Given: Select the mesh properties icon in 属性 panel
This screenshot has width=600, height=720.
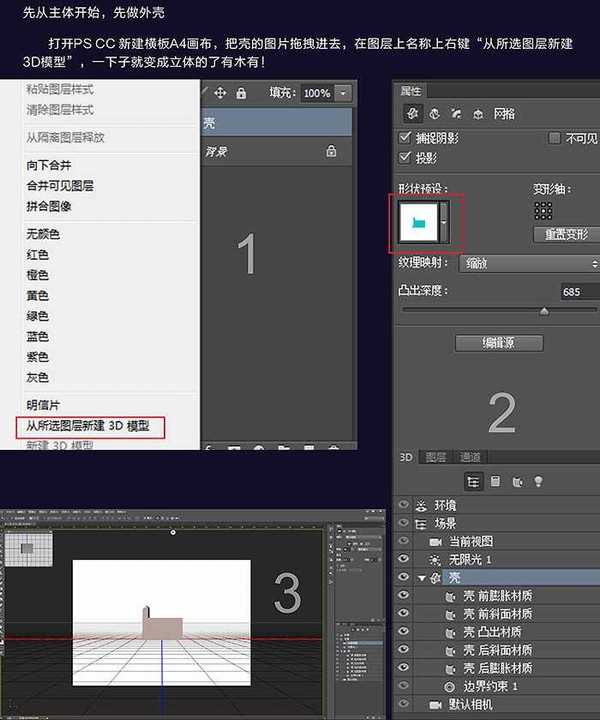Looking at the screenshot, I should (x=412, y=113).
